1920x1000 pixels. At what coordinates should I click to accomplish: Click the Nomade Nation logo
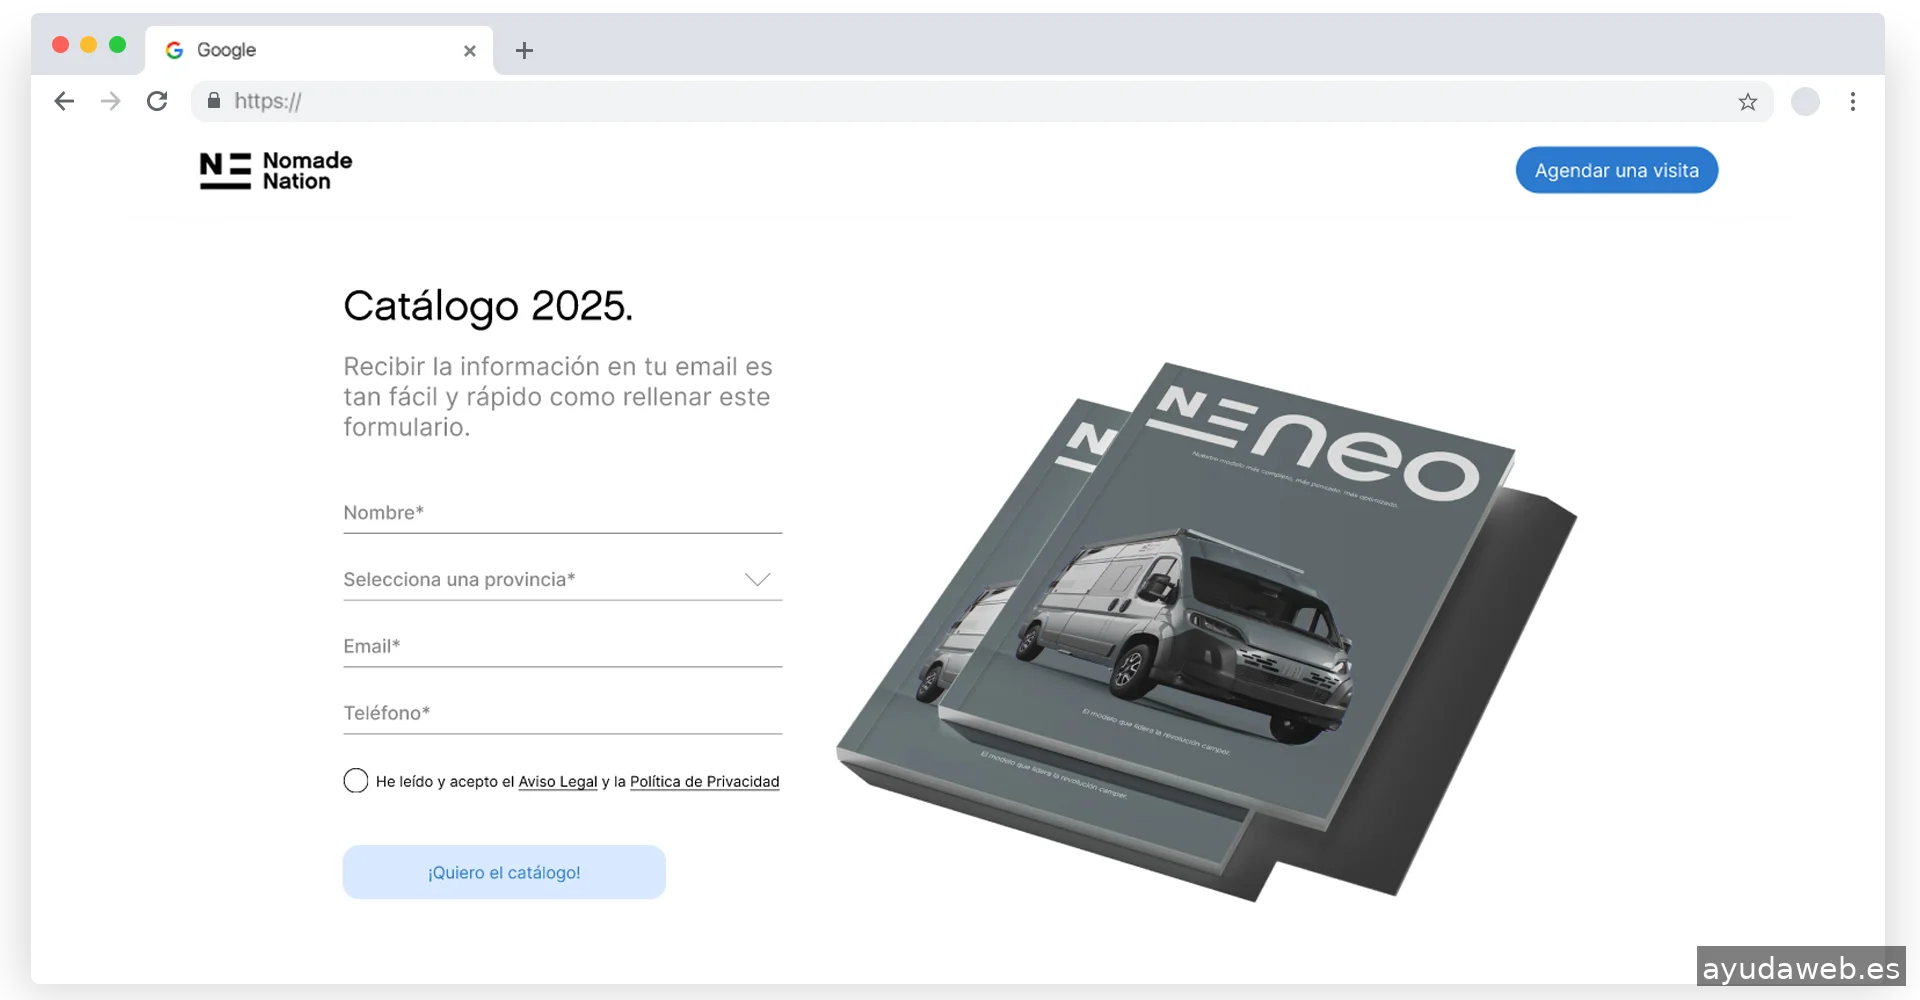[x=276, y=171]
